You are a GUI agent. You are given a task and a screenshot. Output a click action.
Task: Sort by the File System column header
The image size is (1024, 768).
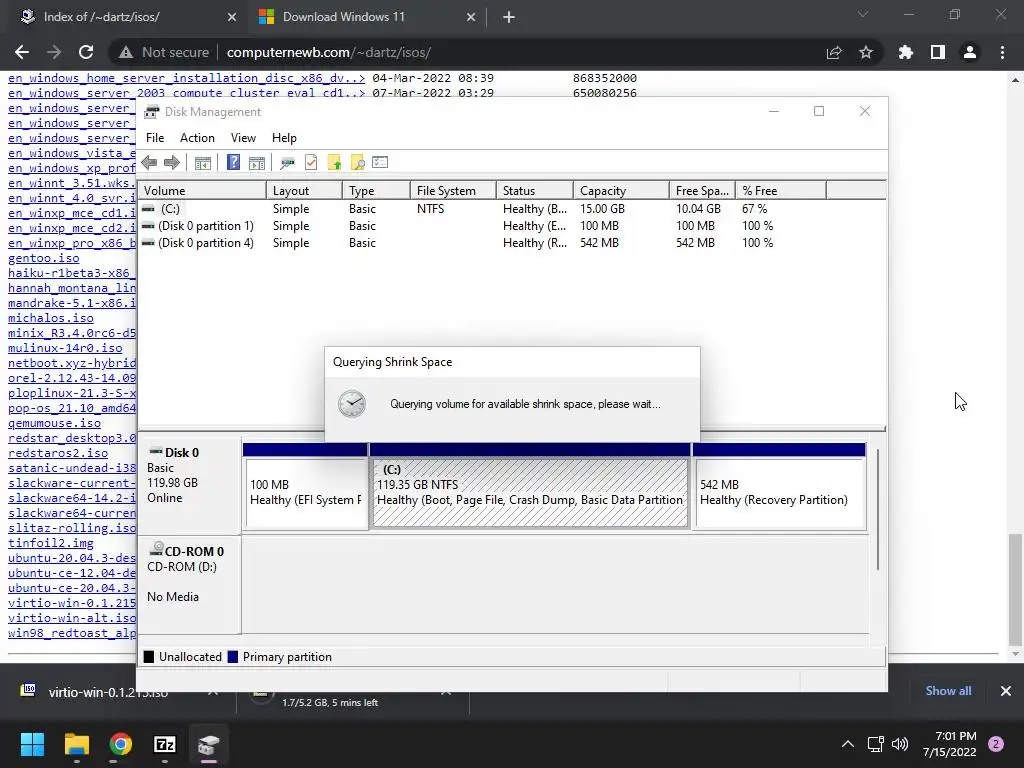coord(453,191)
